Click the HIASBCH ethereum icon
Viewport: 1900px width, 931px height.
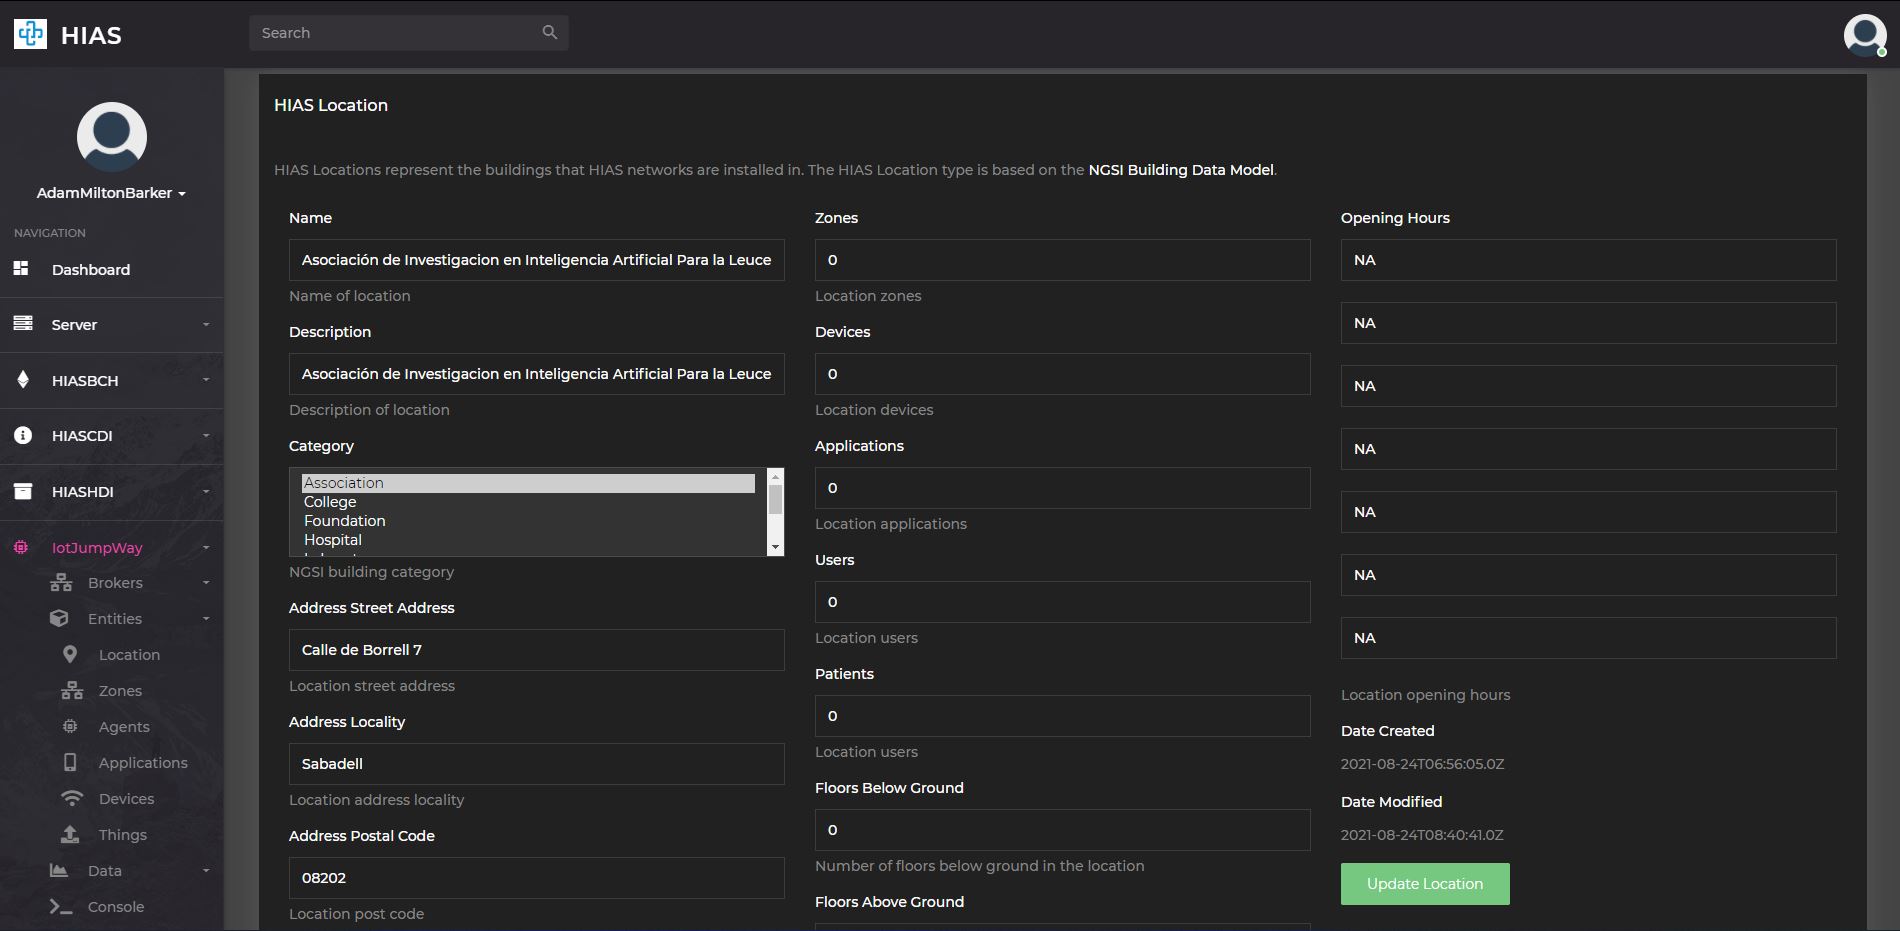point(23,380)
